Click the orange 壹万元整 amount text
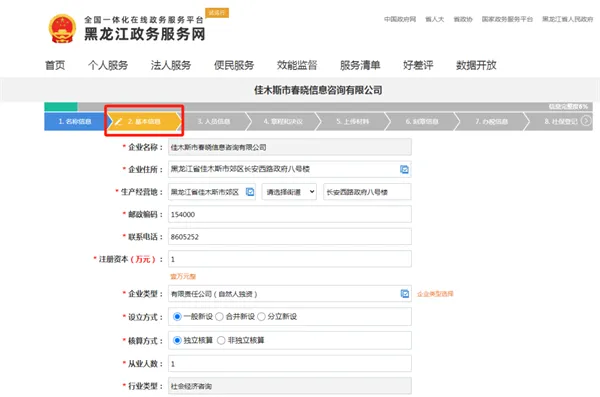 (183, 276)
